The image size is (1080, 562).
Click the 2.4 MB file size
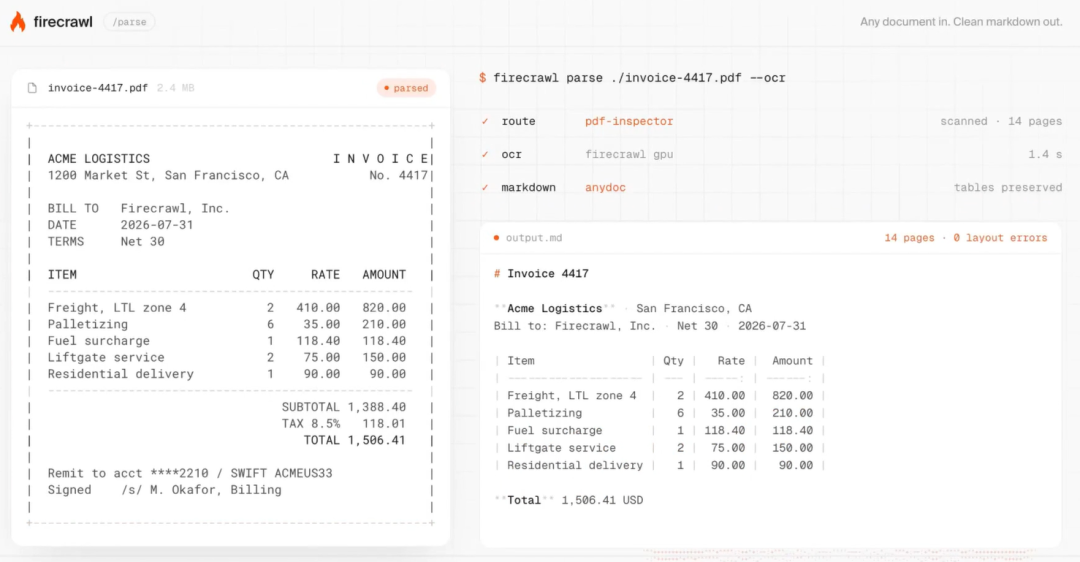[176, 88]
